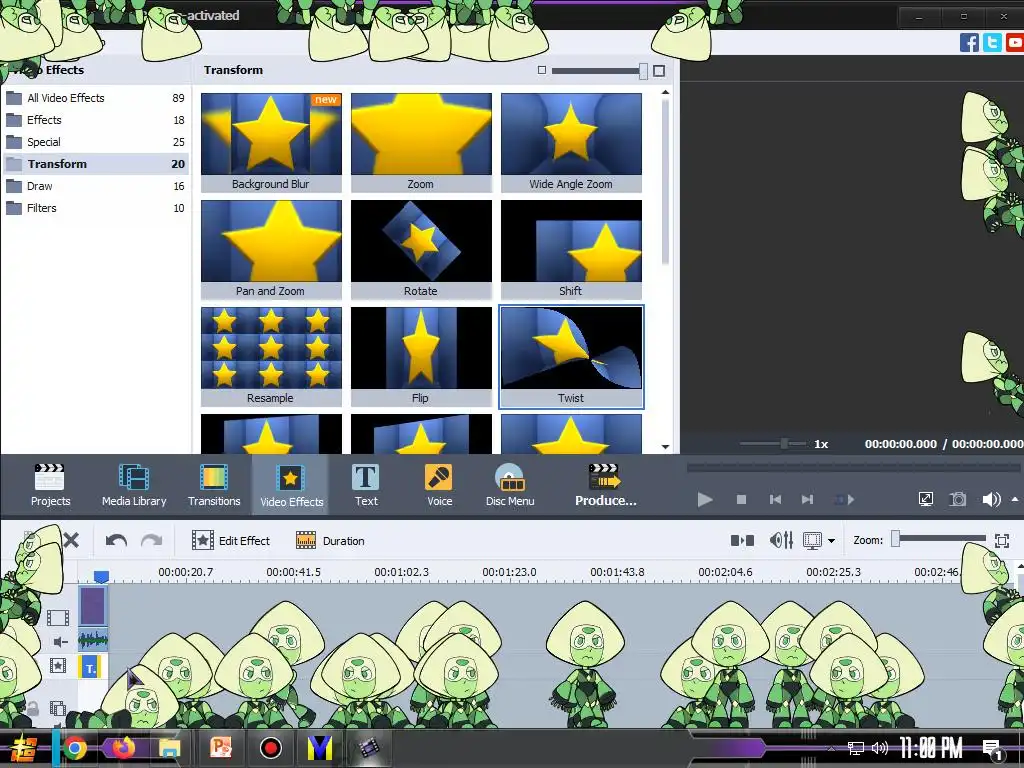Select the Resample effect

click(271, 357)
